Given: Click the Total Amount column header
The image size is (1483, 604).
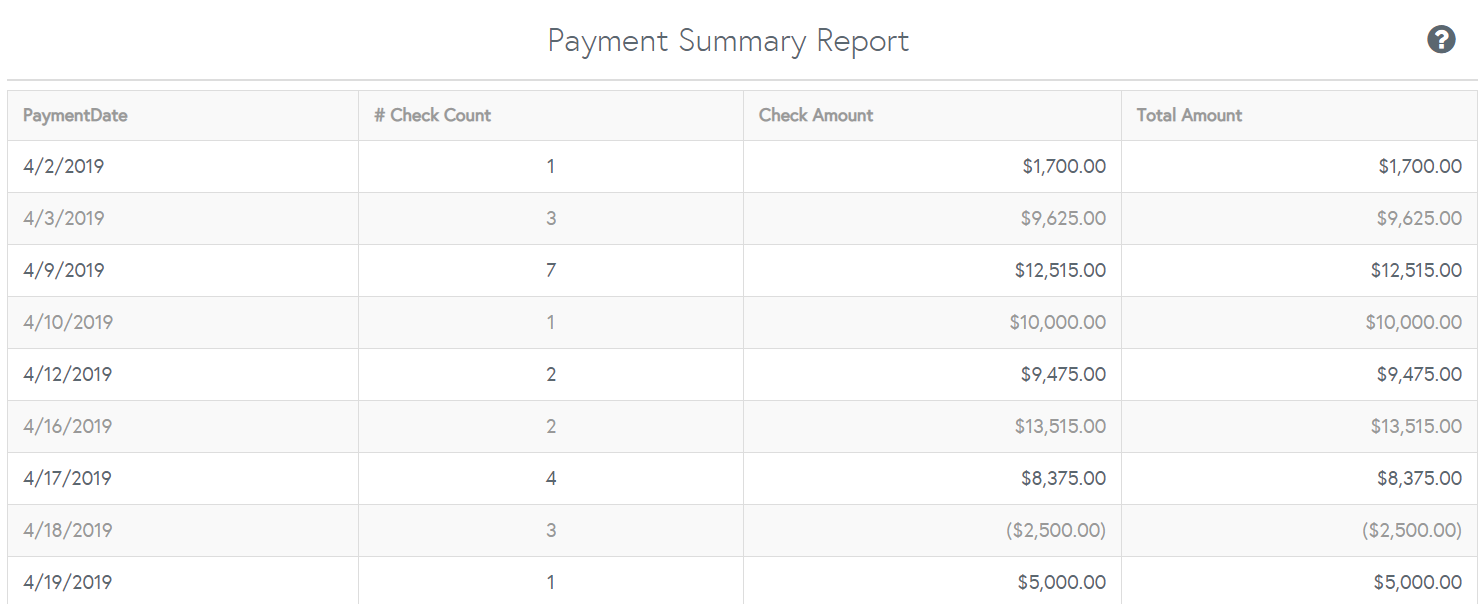Looking at the screenshot, I should (x=1189, y=115).
